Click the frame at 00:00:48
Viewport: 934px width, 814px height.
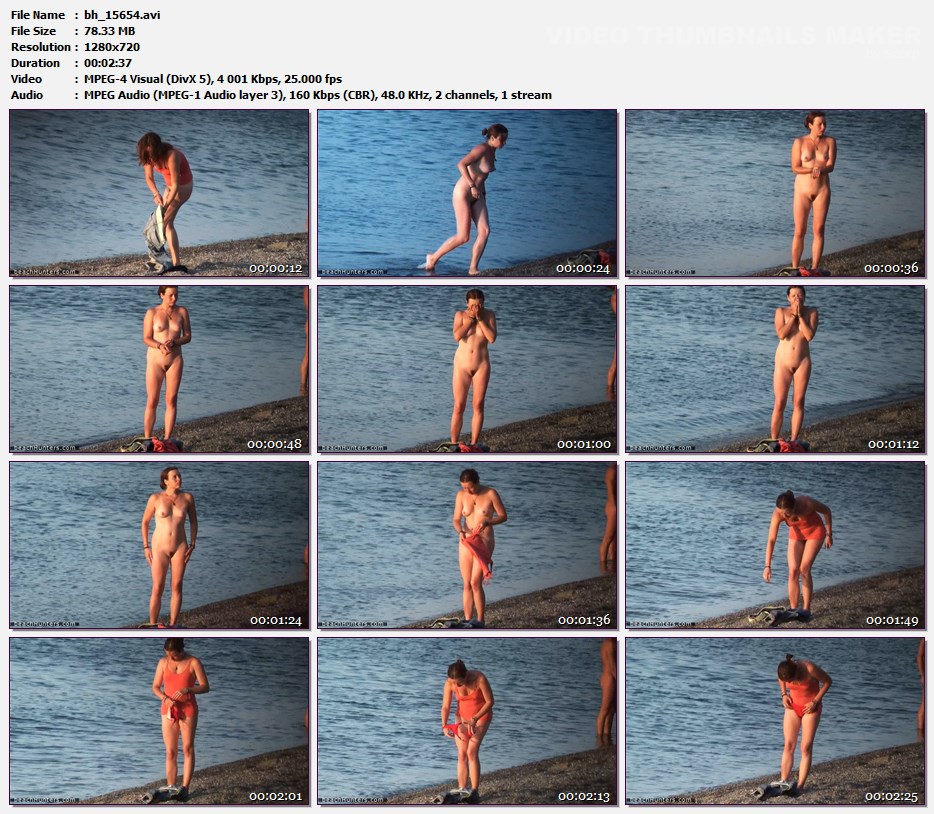coord(159,368)
